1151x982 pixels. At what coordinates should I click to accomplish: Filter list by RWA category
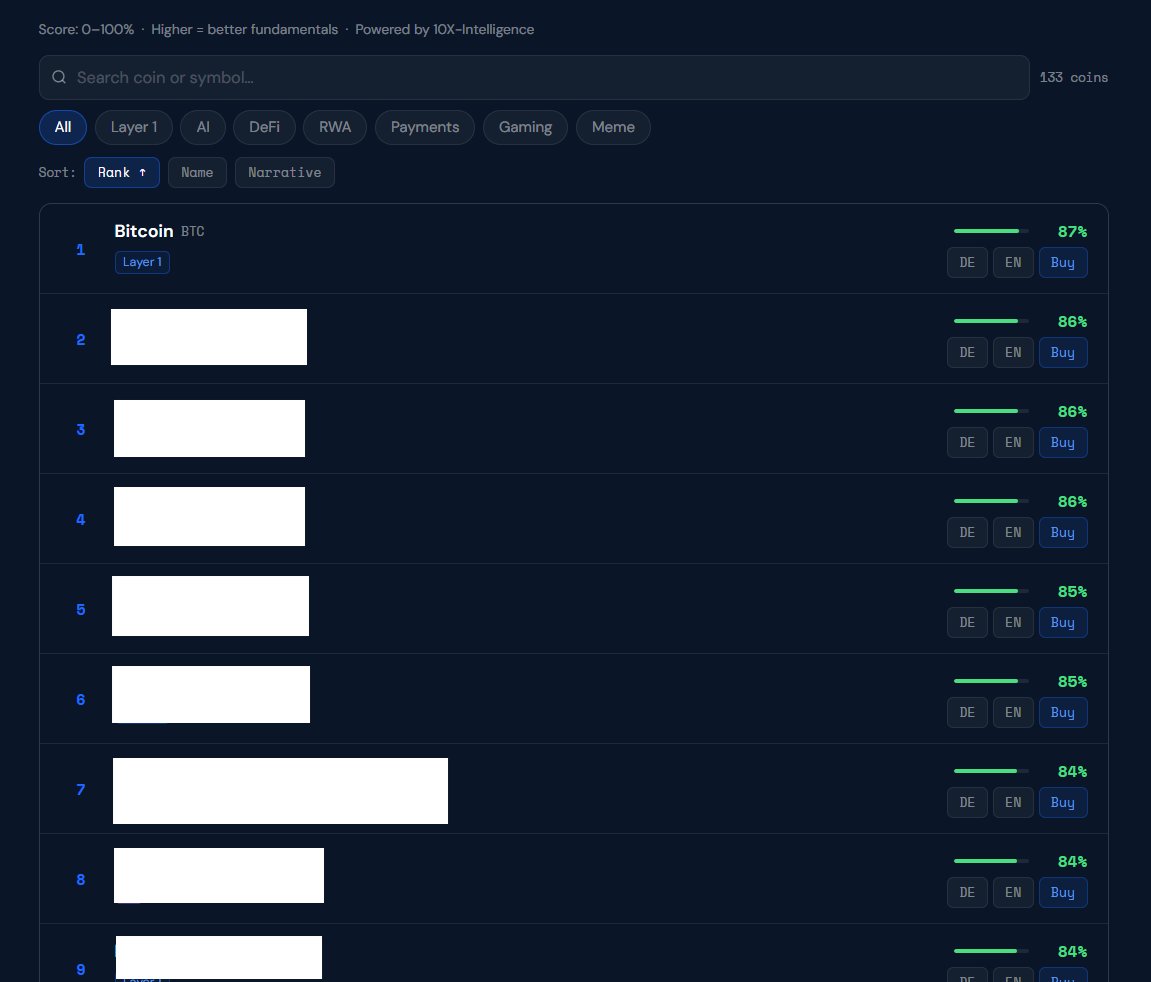click(335, 127)
